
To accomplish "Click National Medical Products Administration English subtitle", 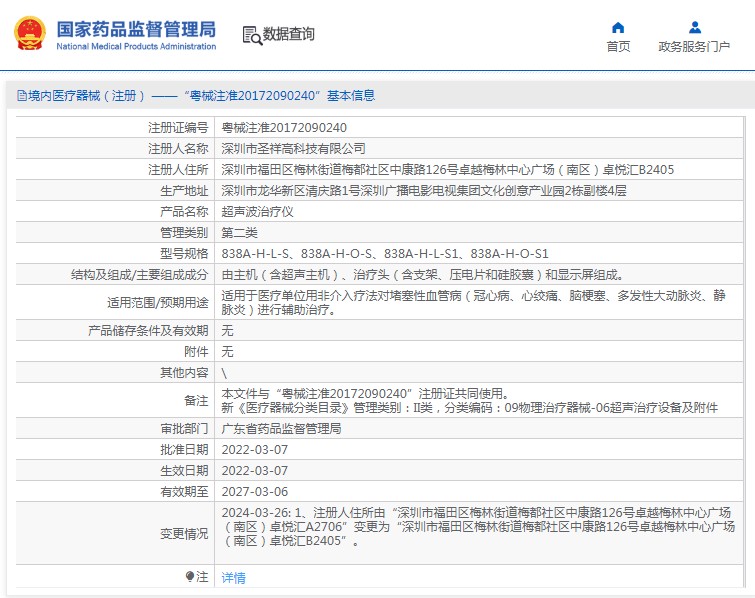I will [x=135, y=47].
